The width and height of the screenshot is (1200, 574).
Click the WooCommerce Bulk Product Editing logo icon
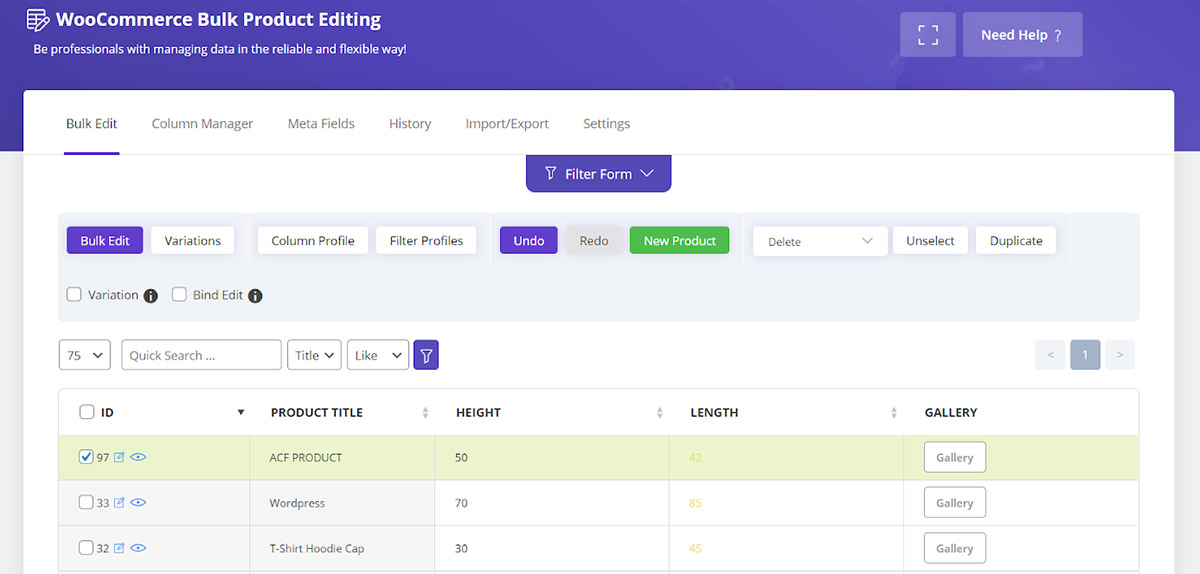click(37, 20)
